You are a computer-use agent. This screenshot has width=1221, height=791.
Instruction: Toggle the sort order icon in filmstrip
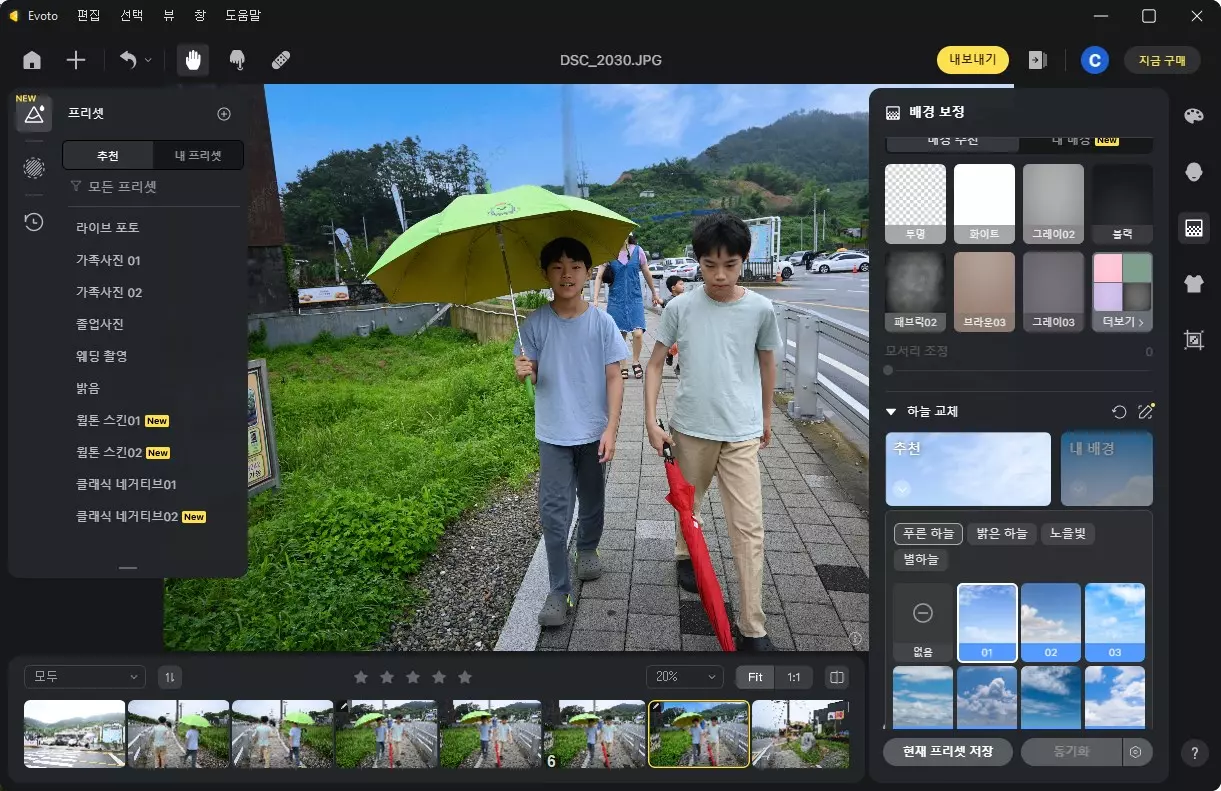[170, 677]
